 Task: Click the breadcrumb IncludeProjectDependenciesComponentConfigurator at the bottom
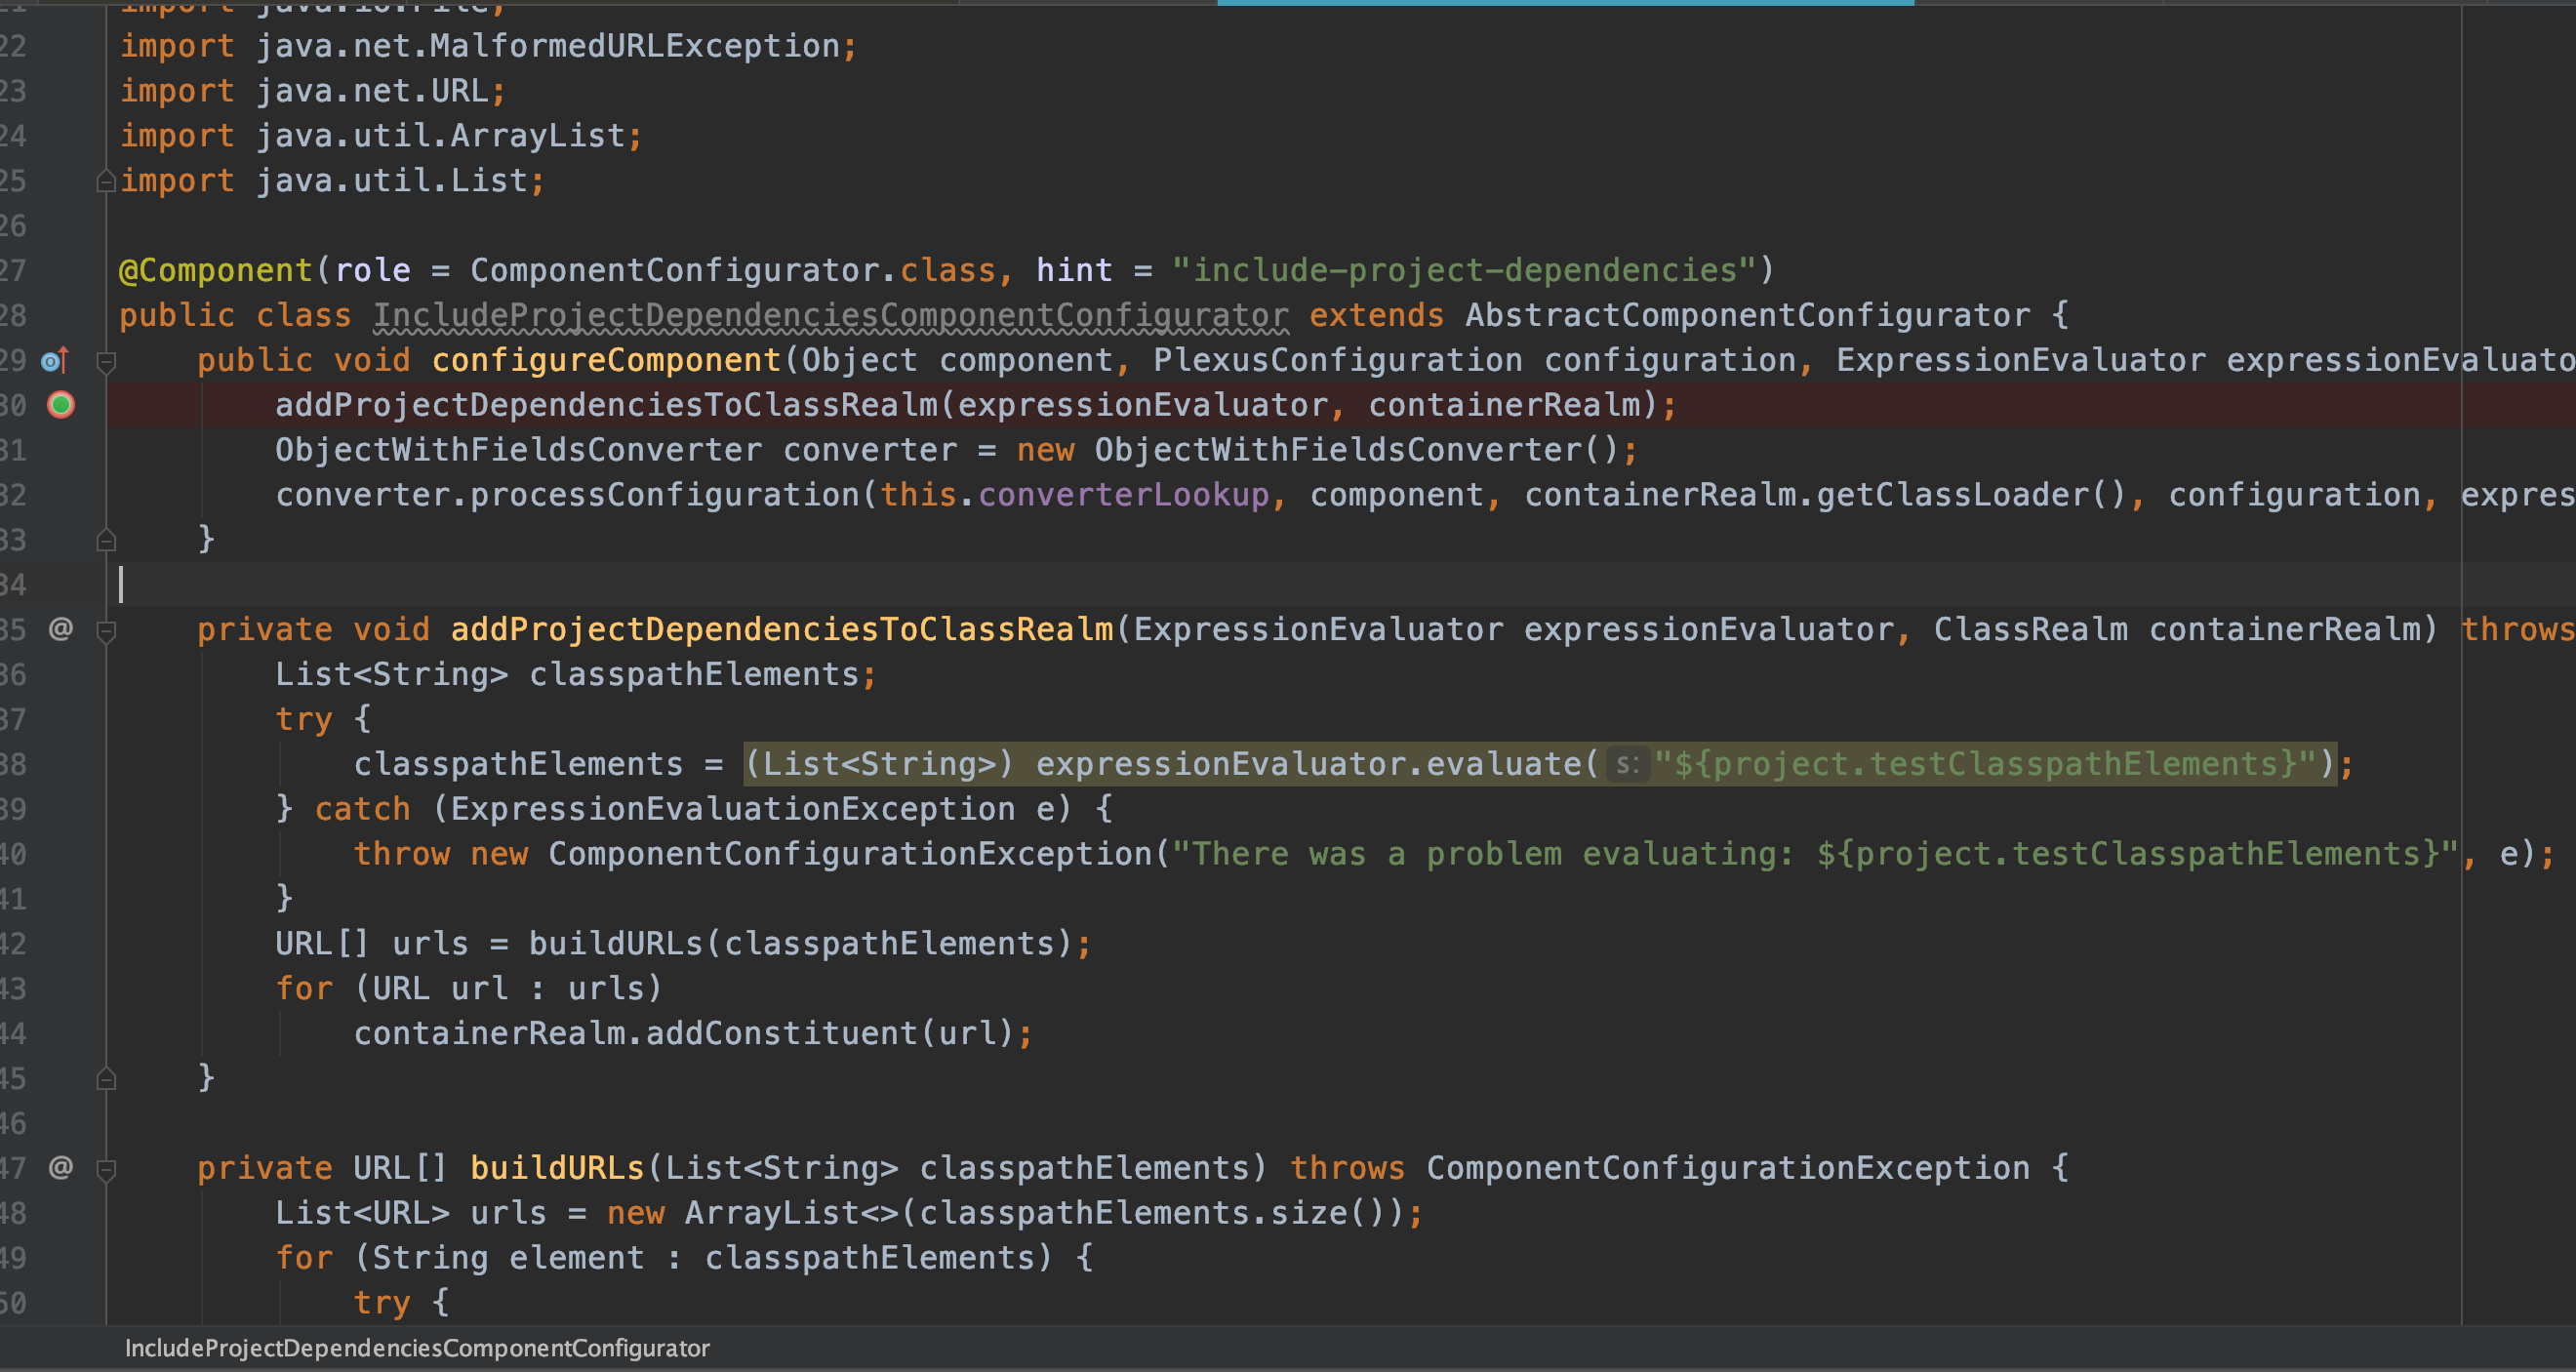point(417,1348)
